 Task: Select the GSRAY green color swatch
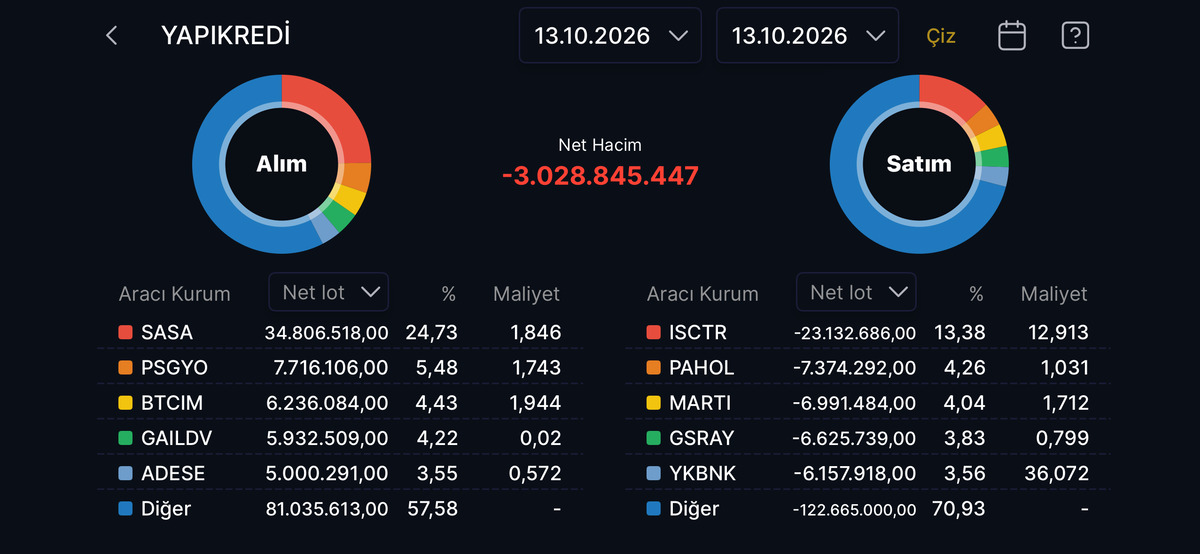click(x=653, y=438)
